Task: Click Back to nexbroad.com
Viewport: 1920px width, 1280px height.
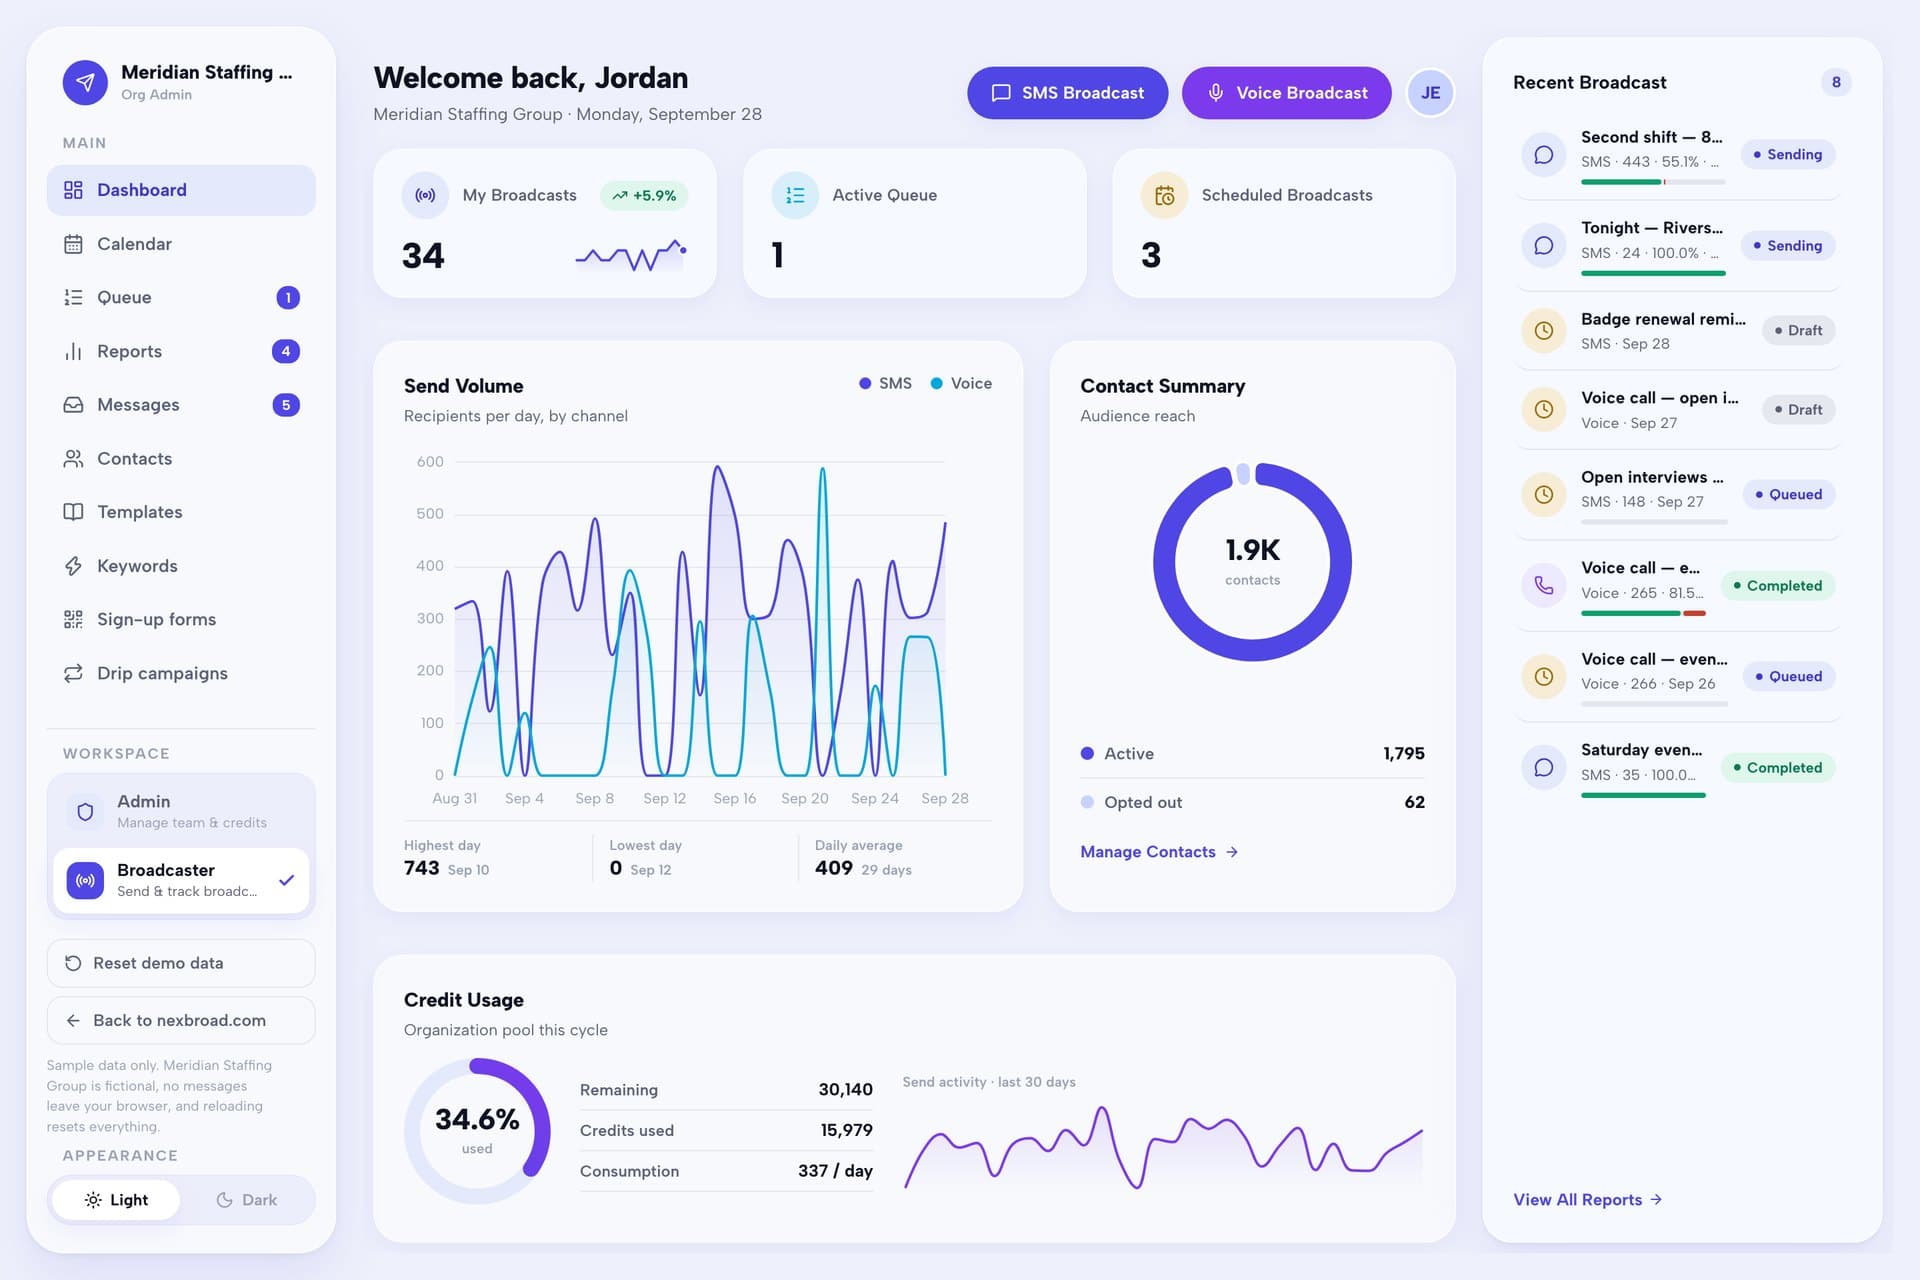Action: coord(181,1020)
